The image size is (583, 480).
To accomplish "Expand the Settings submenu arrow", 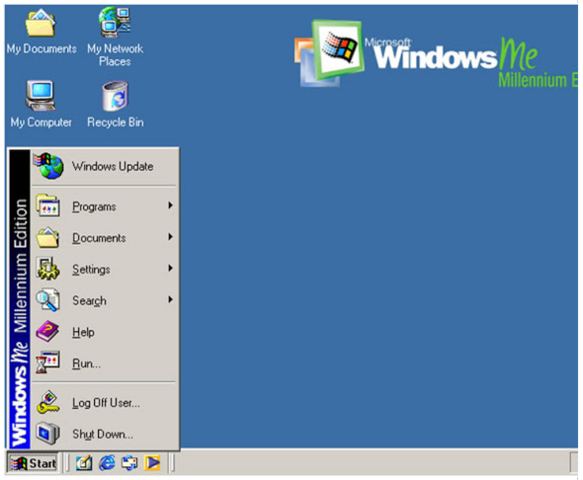I will [170, 268].
